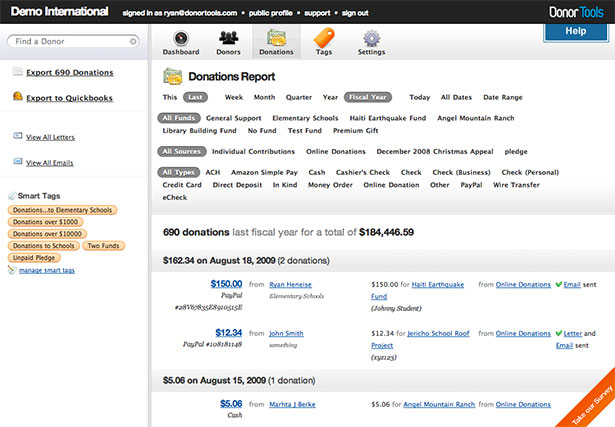The height and width of the screenshot is (427, 615).
Task: Click the sign out link
Action: pos(355,13)
